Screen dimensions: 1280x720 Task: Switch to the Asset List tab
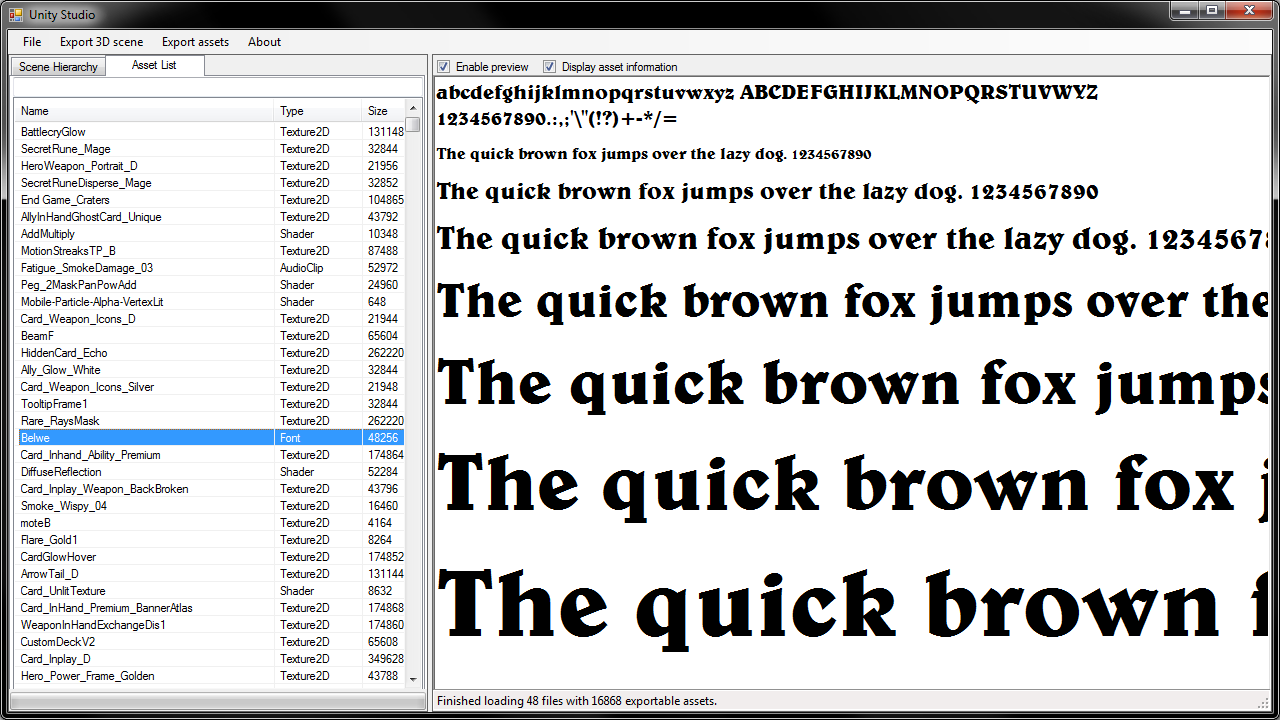(x=154, y=66)
